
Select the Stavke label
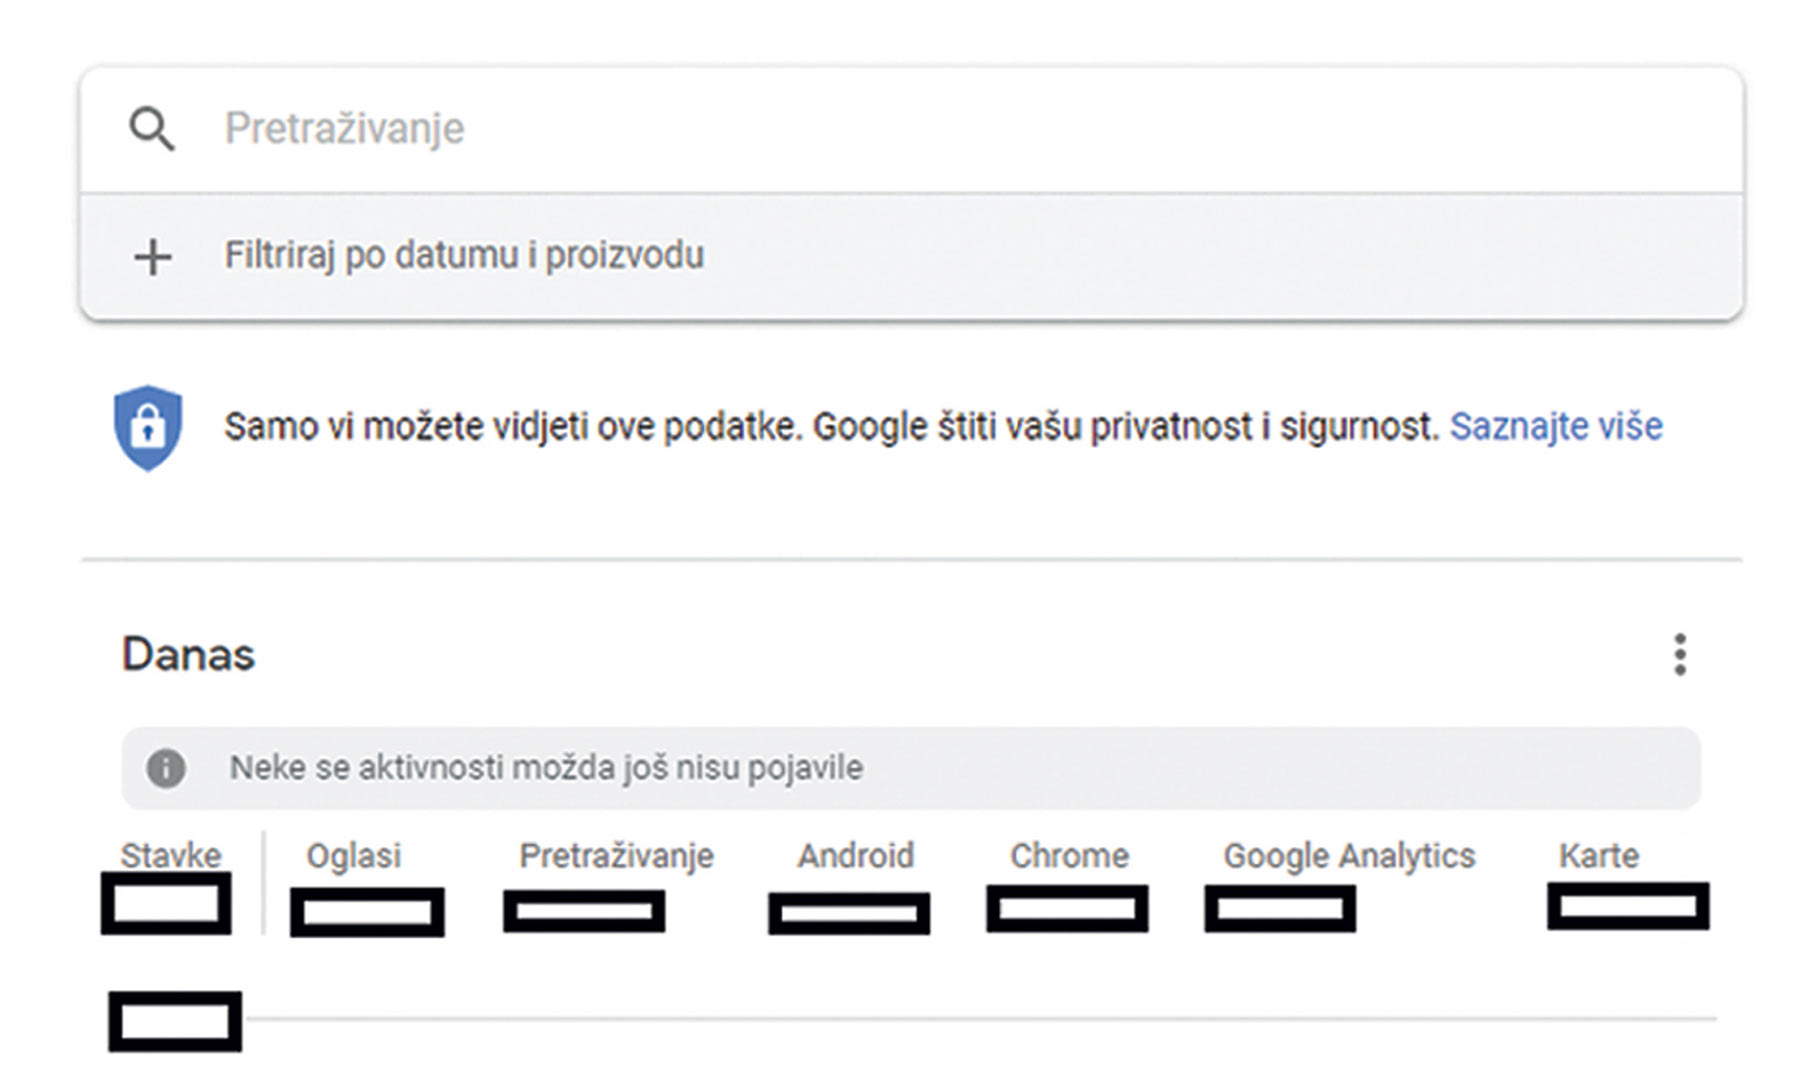pyautogui.click(x=171, y=855)
